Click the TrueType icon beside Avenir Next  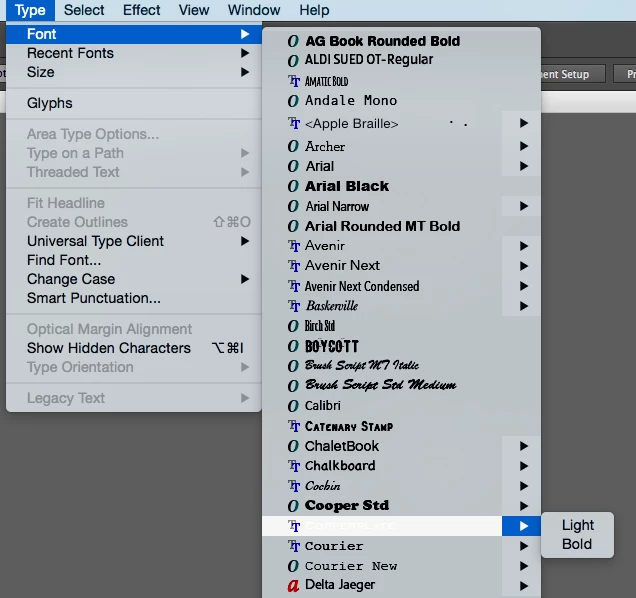[x=294, y=266]
